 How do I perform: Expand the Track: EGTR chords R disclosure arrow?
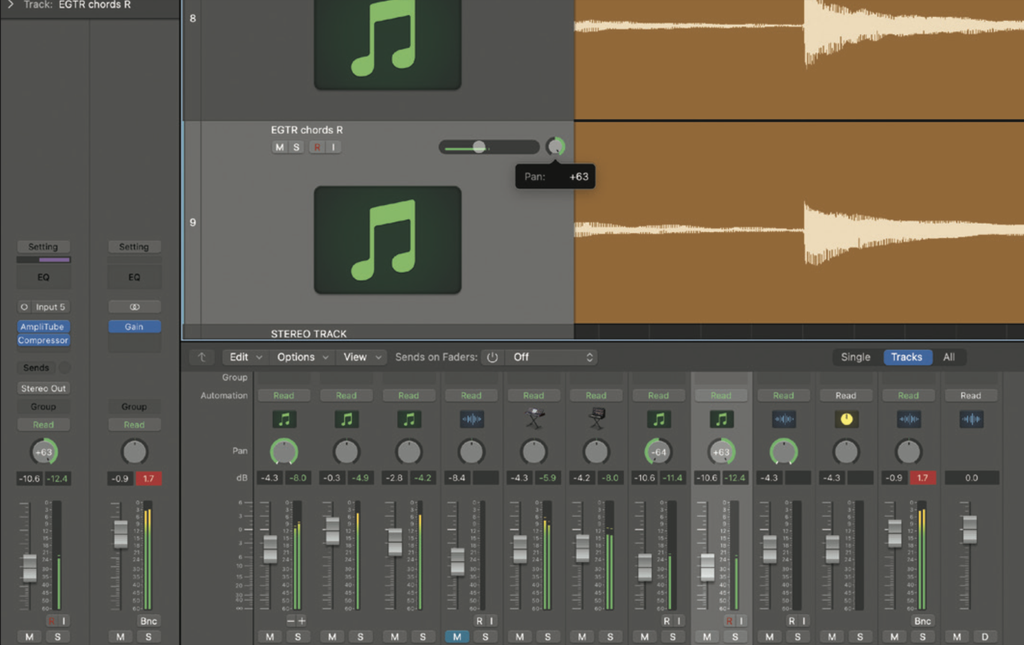10,5
